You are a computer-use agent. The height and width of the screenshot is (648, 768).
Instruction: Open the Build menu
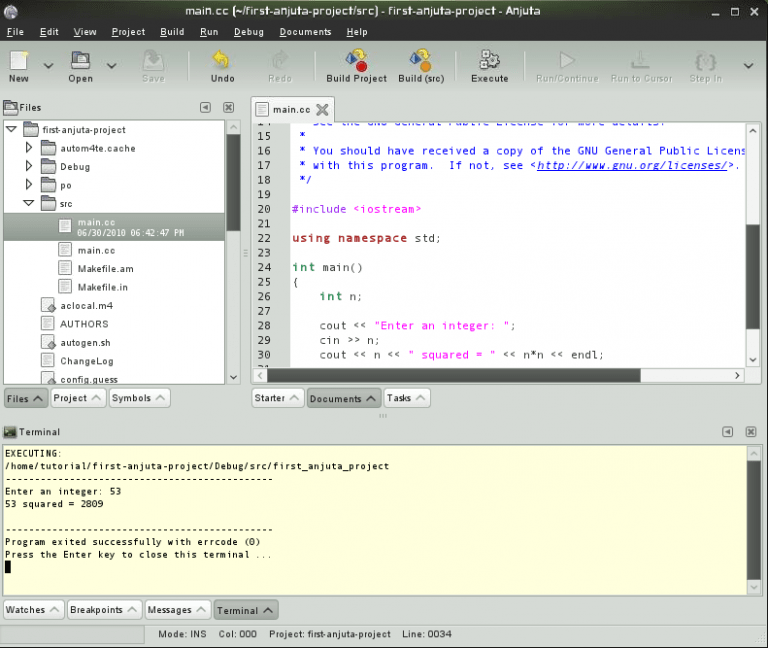[172, 32]
